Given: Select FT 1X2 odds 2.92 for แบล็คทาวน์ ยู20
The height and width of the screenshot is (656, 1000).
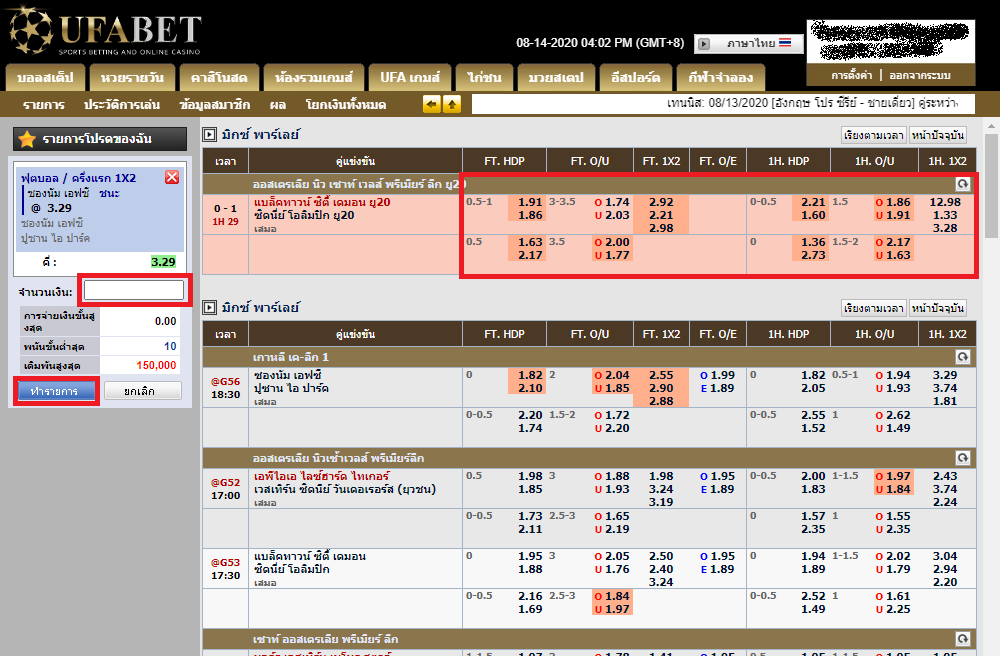Looking at the screenshot, I should (661, 202).
